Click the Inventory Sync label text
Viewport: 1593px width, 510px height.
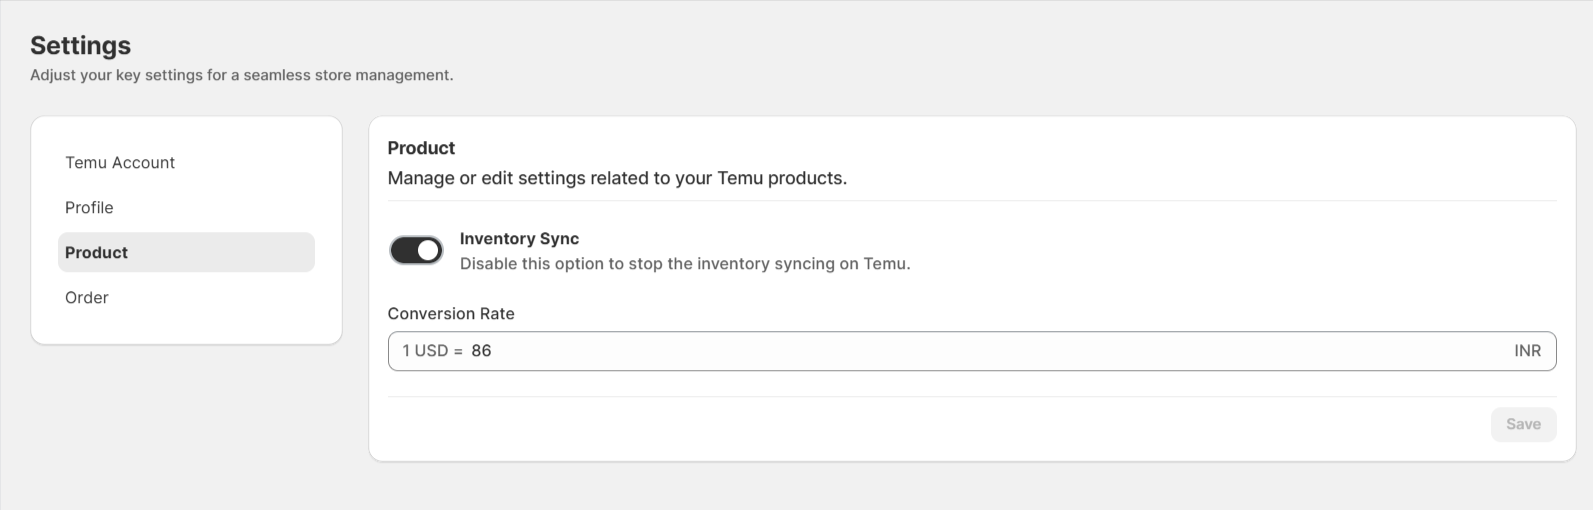pyautogui.click(x=519, y=239)
